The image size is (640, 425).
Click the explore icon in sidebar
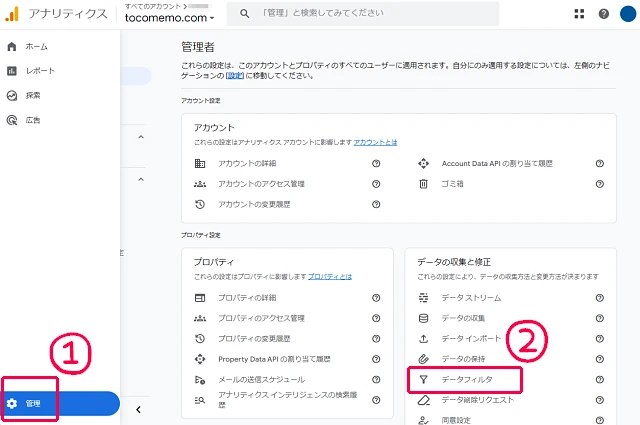click(12, 96)
